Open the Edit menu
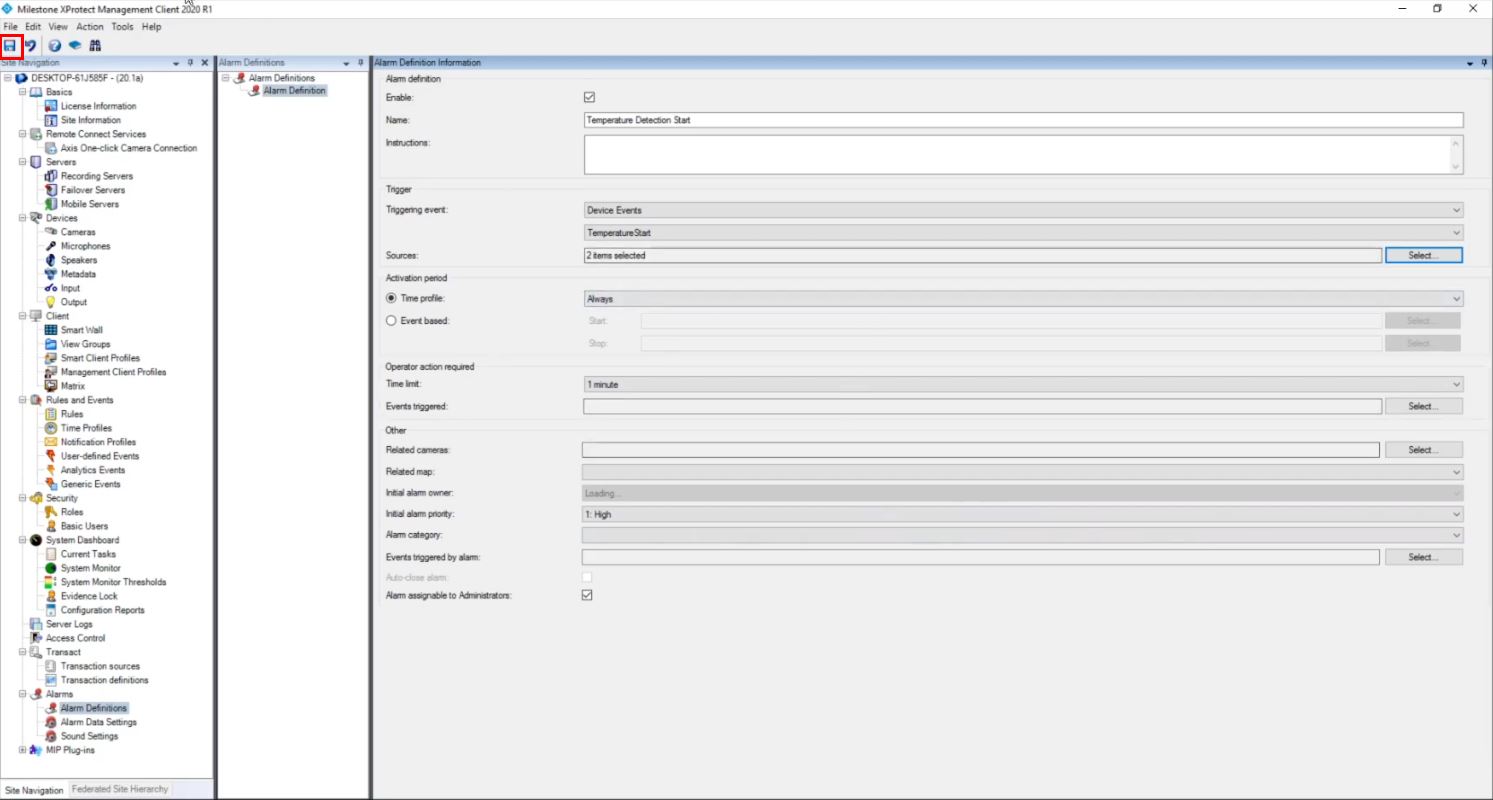Screen dimensions: 1493x800 pyautogui.click(x=33, y=27)
